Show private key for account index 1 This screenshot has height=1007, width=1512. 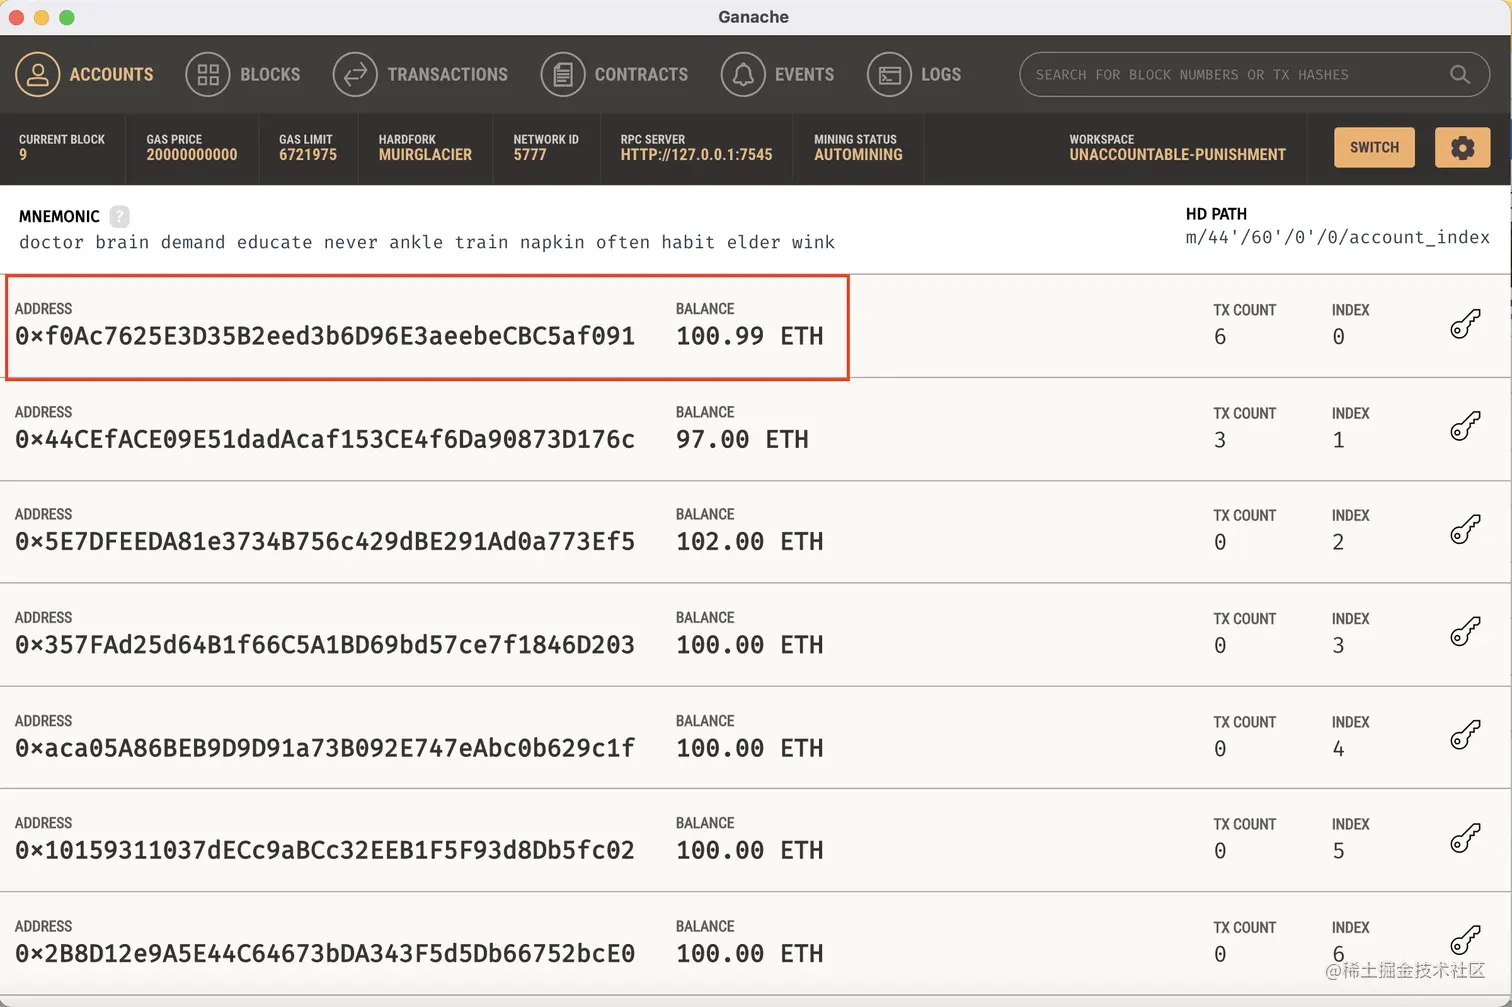(1465, 427)
